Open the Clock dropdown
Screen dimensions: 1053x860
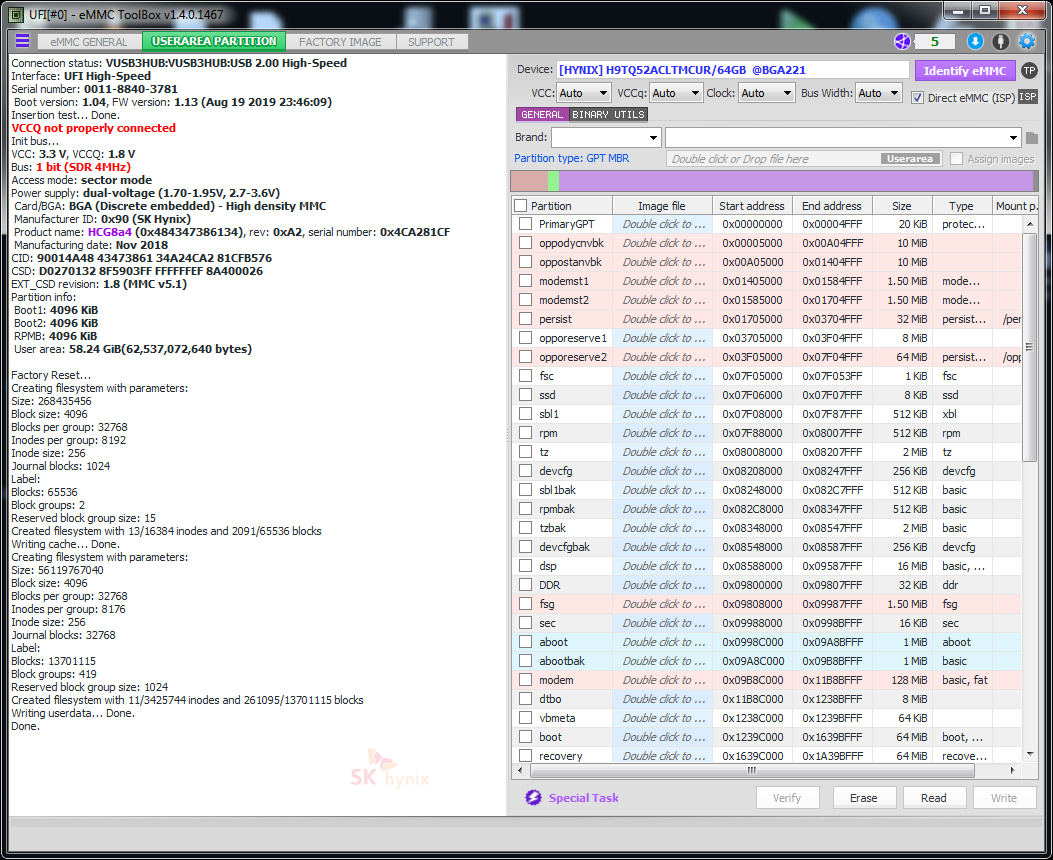click(766, 93)
